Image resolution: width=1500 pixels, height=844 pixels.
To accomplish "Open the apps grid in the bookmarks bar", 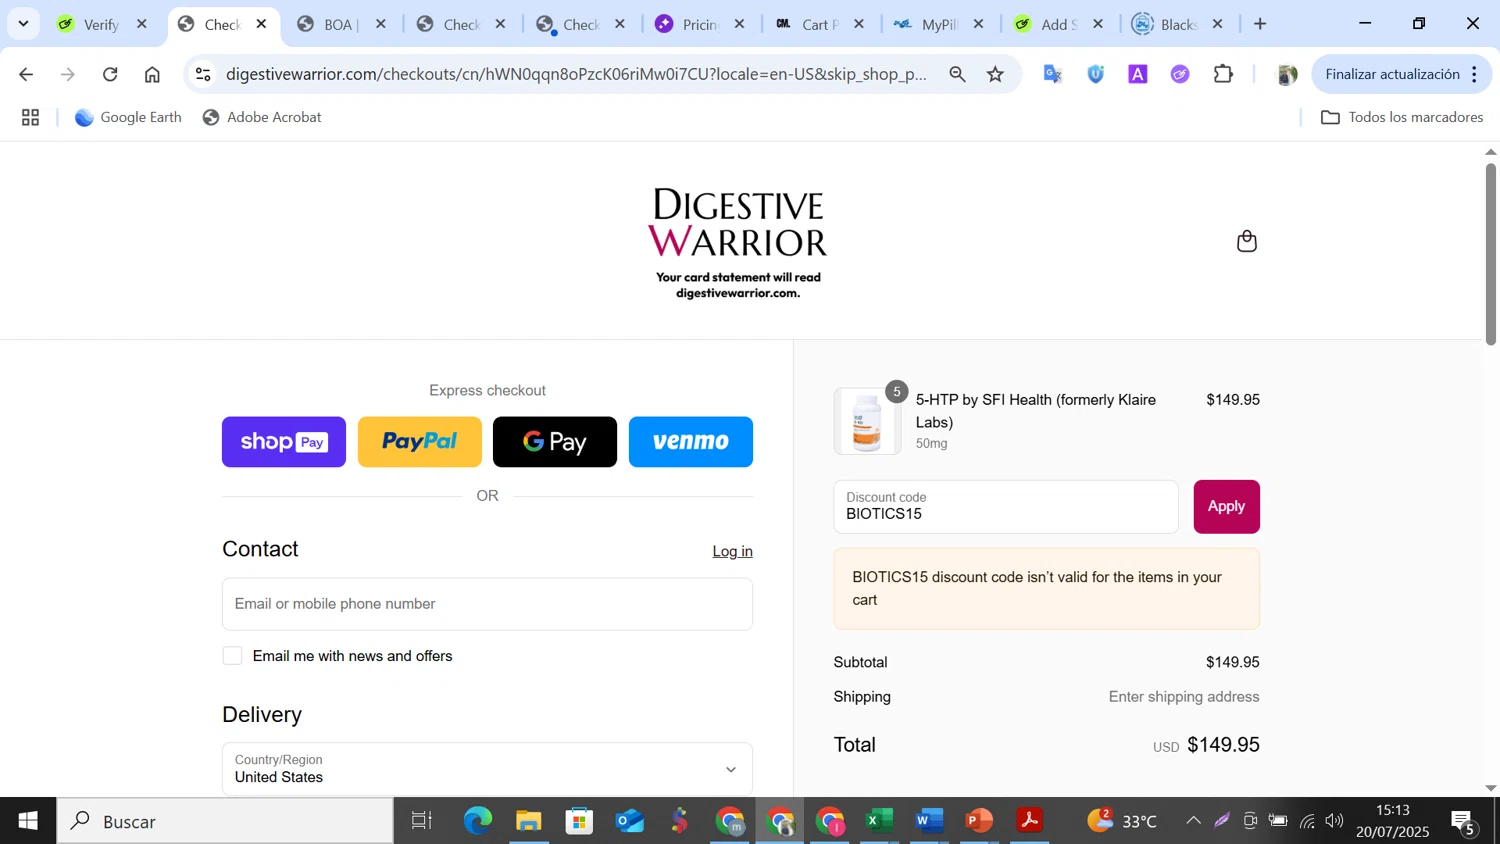I will (30, 118).
